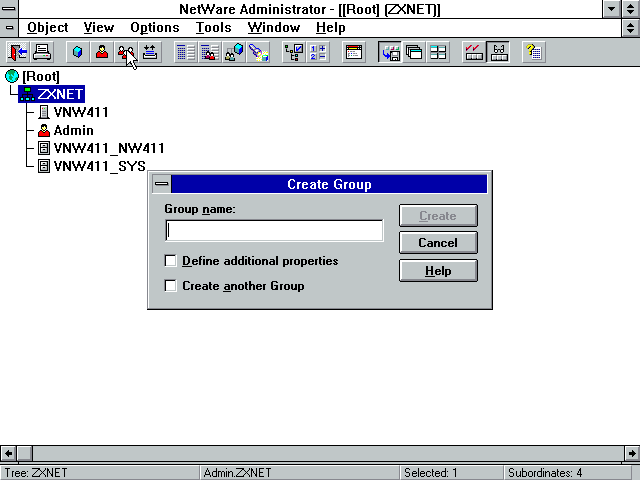The image size is (640, 480).
Task: Select the VNW411 server label
Action: pos(81,112)
